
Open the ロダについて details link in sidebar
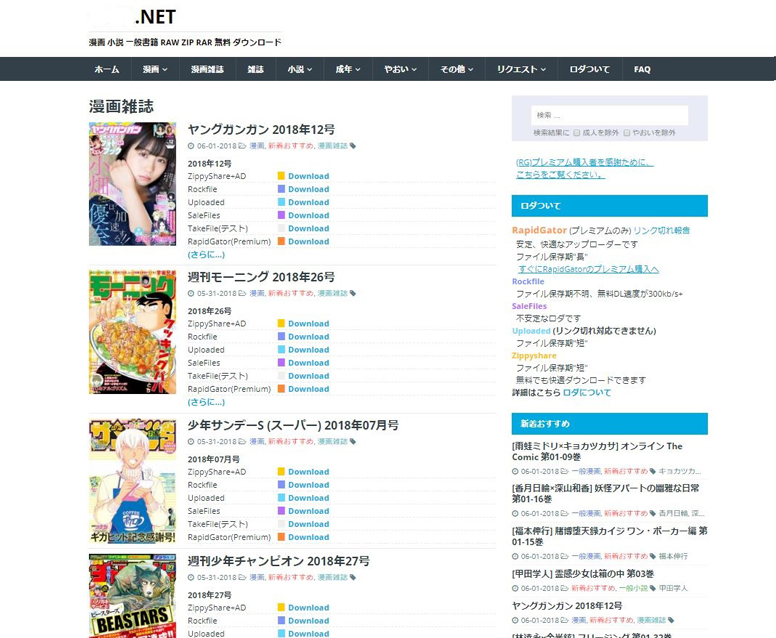coord(587,393)
